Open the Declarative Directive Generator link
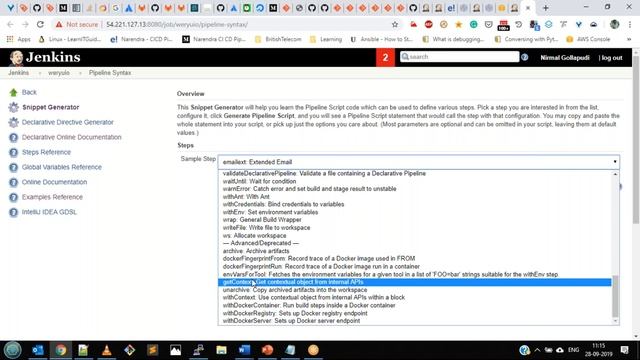This screenshot has height=360, width=640. [68, 122]
